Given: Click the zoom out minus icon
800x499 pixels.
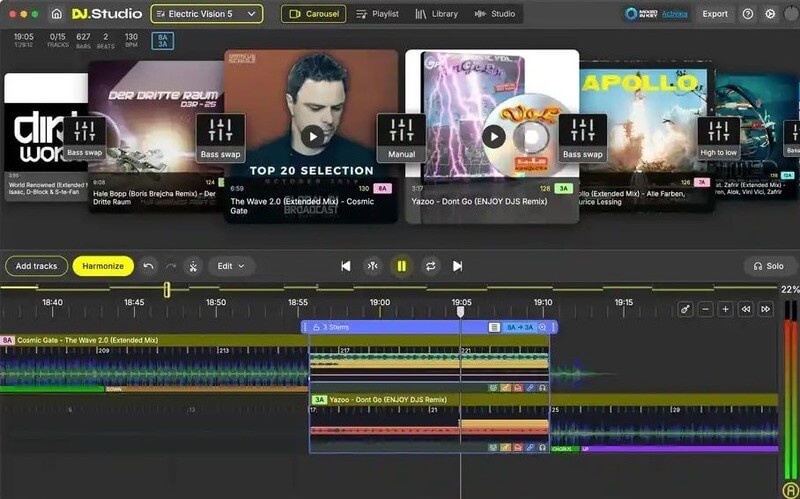Looking at the screenshot, I should click(x=706, y=309).
